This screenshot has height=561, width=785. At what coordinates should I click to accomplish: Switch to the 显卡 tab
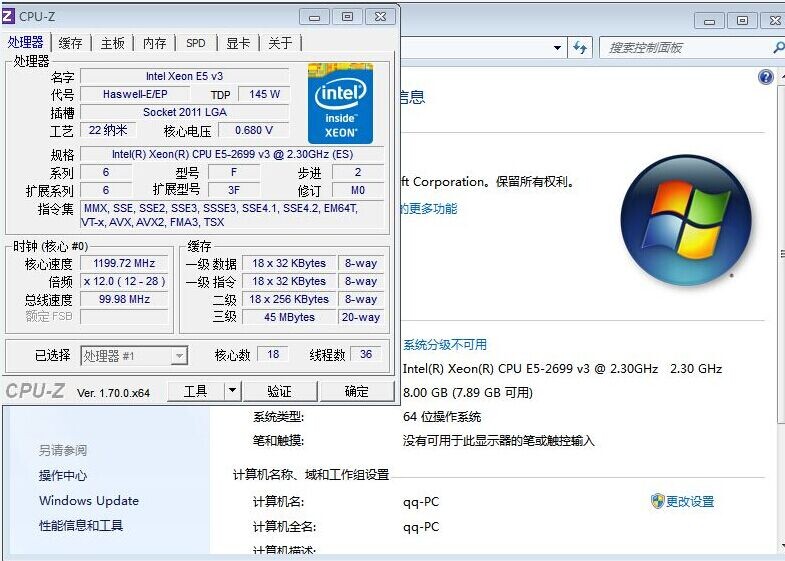(238, 43)
